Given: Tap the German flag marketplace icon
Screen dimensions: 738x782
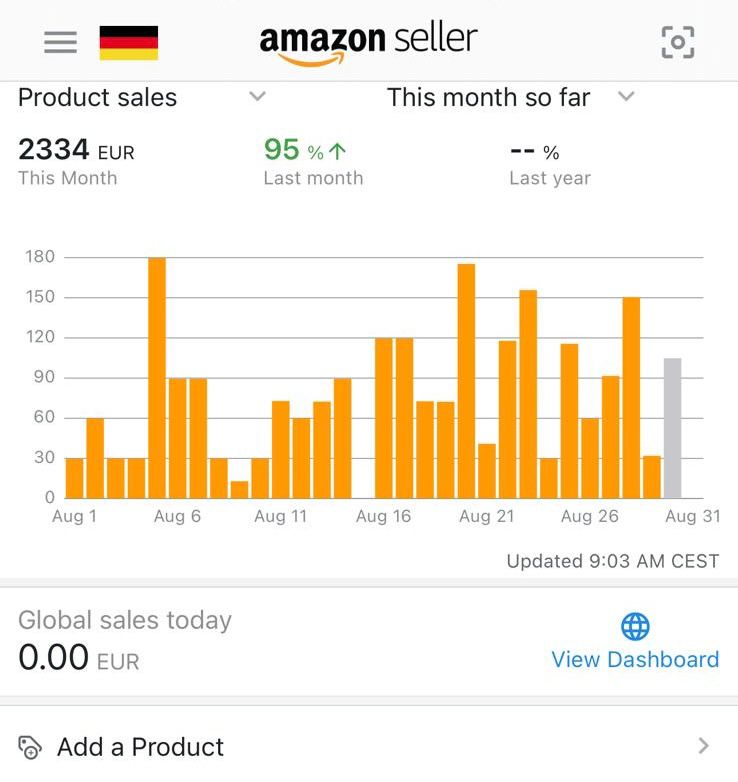Looking at the screenshot, I should [x=129, y=42].
